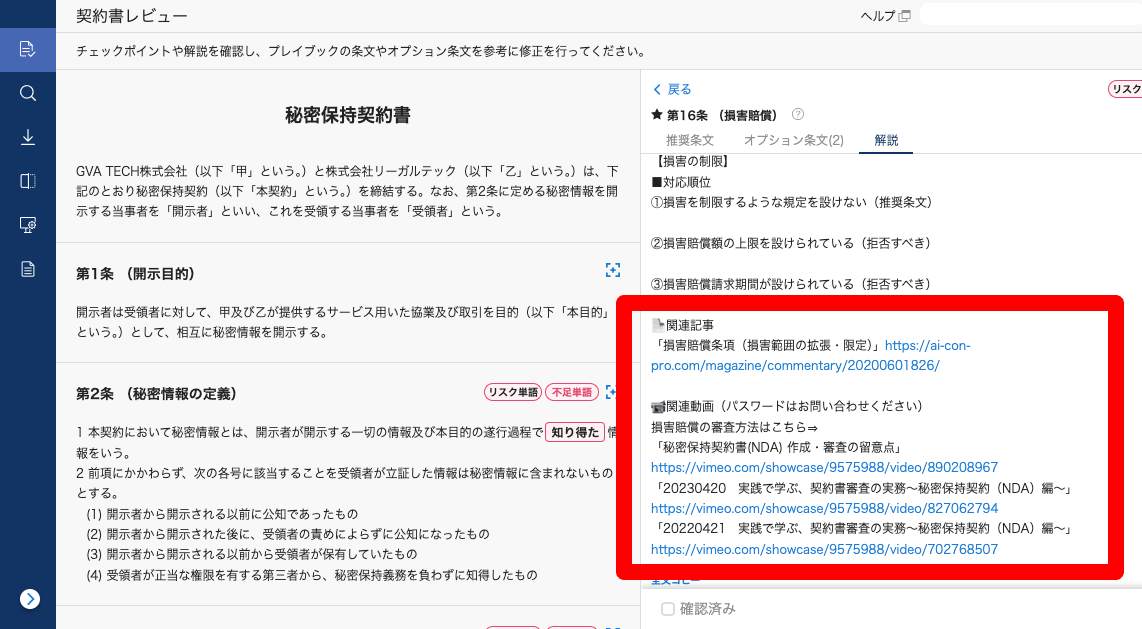The height and width of the screenshot is (629, 1142).
Task: Click clause item (4) about 第三者
Action: (x=312, y=575)
